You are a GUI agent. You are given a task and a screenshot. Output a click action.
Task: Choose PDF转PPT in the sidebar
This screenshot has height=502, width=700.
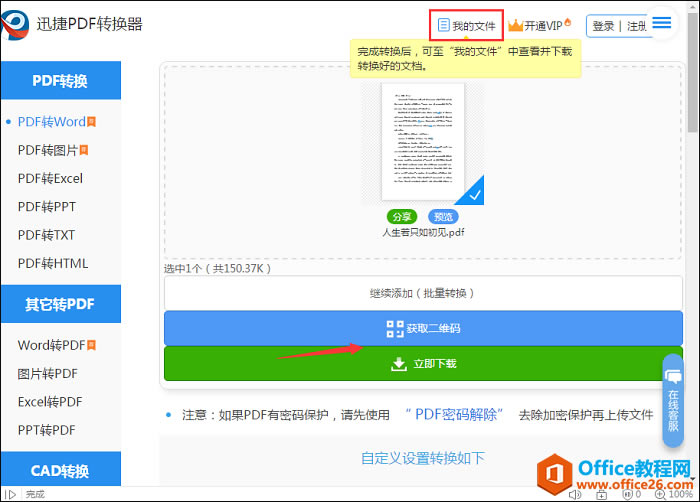click(x=47, y=207)
